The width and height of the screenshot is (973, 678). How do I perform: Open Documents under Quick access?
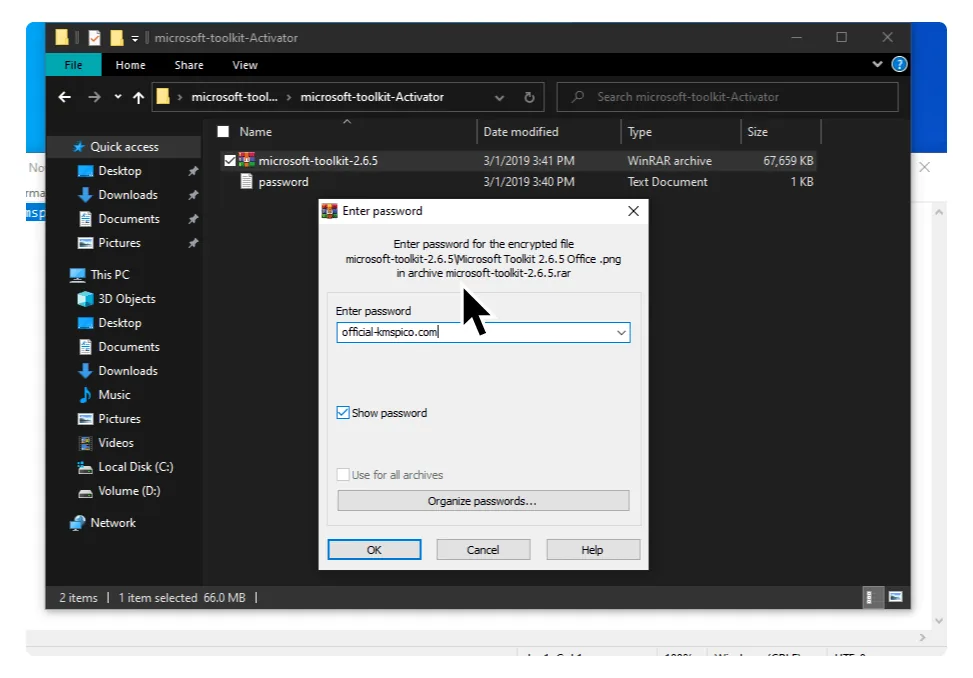(128, 219)
